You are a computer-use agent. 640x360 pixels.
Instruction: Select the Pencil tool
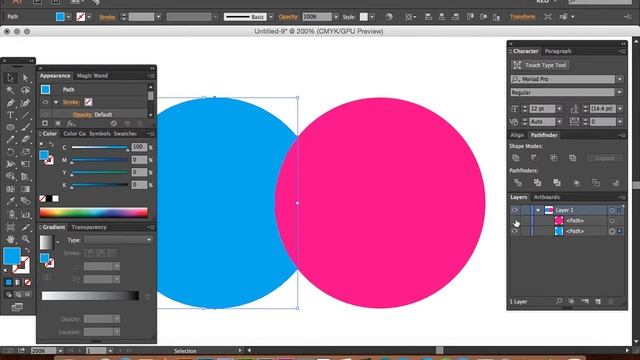10,140
